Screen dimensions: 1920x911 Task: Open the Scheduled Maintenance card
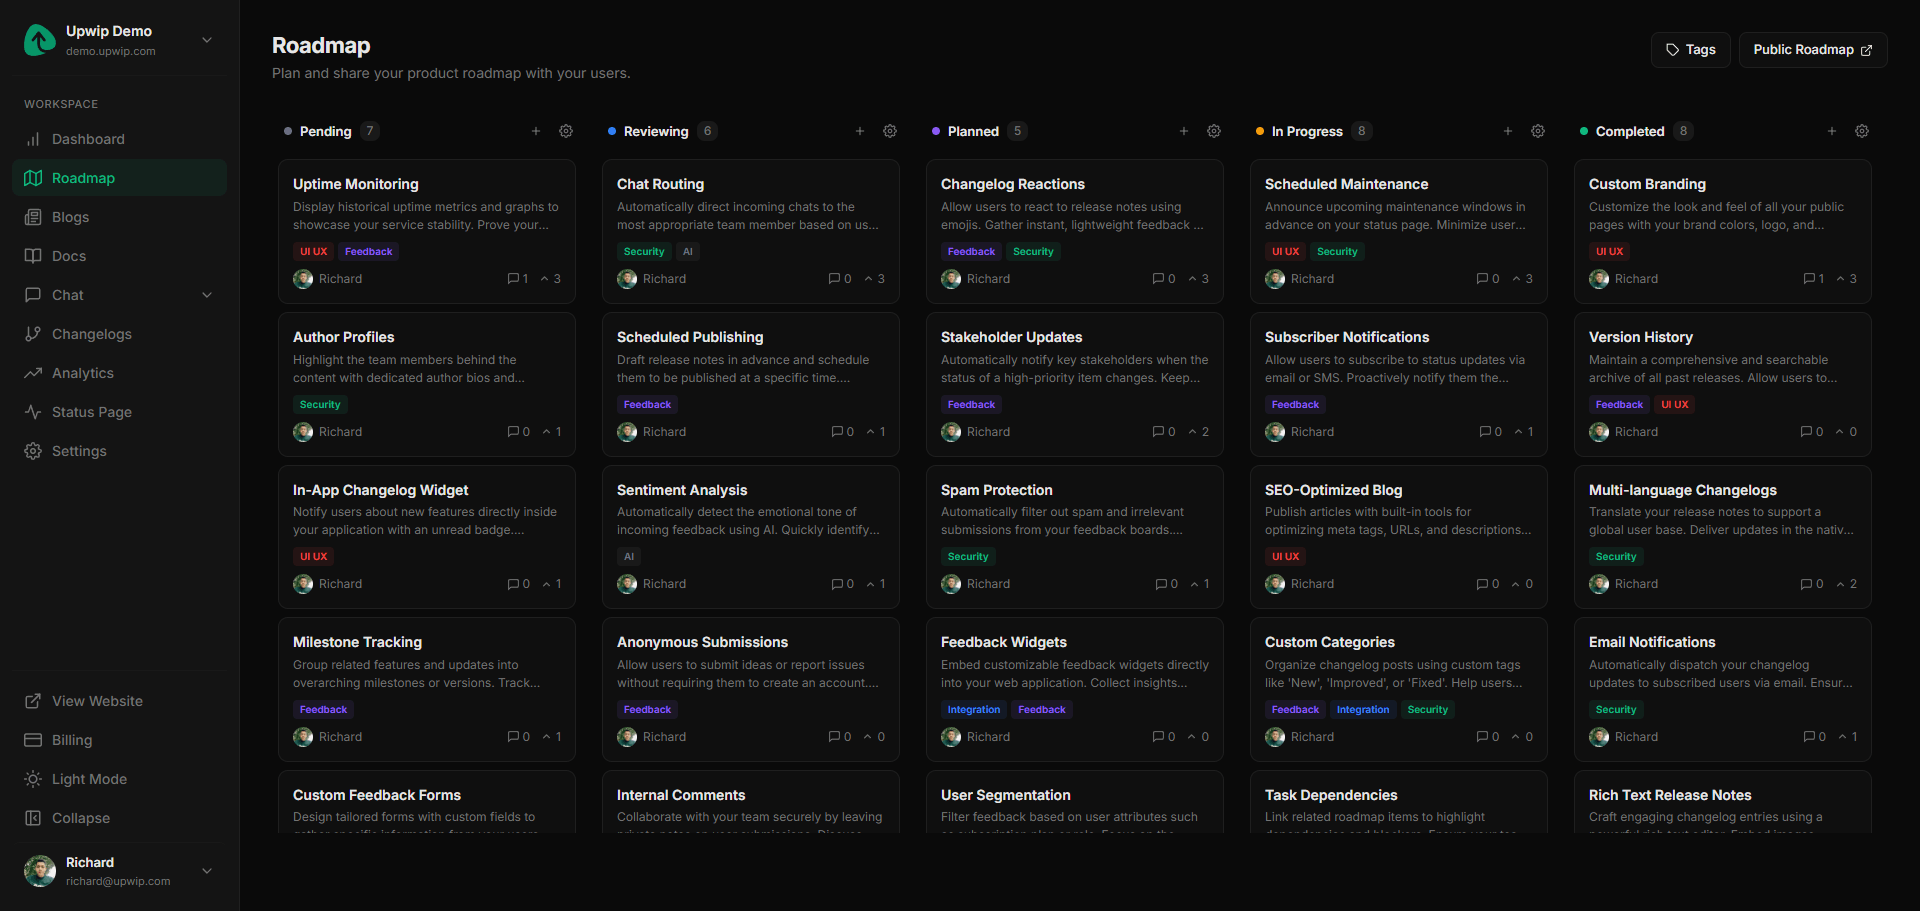[1399, 232]
